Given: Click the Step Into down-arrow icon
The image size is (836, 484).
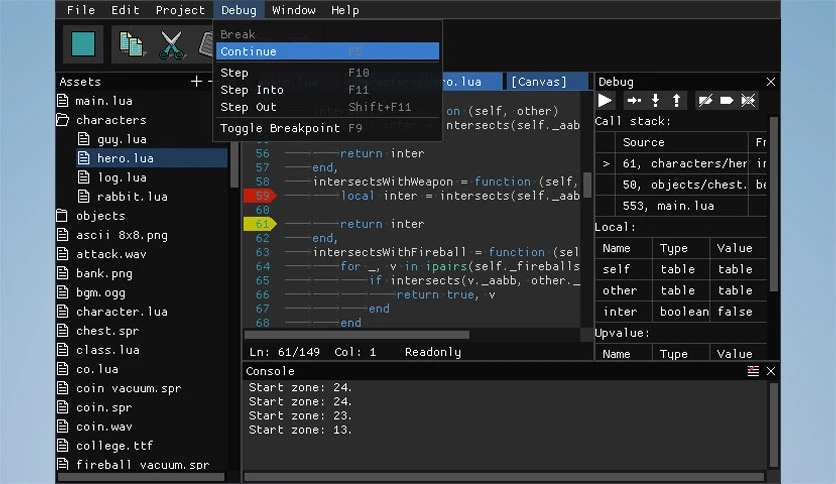Looking at the screenshot, I should click(x=655, y=100).
